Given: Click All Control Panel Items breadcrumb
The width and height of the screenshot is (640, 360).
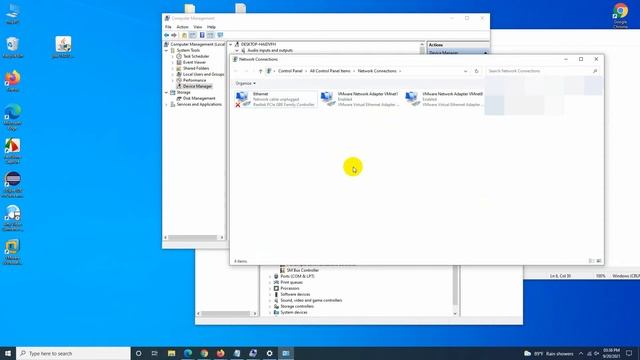Looking at the screenshot, I should point(330,71).
